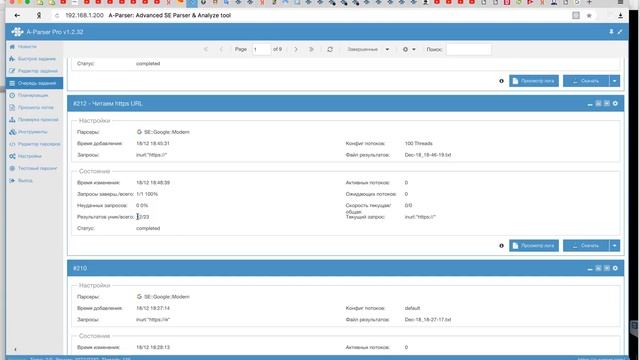This screenshot has width=640, height=360.
Task: Click Dec-18_18-46-19.txt result file name
Action: 428,155
